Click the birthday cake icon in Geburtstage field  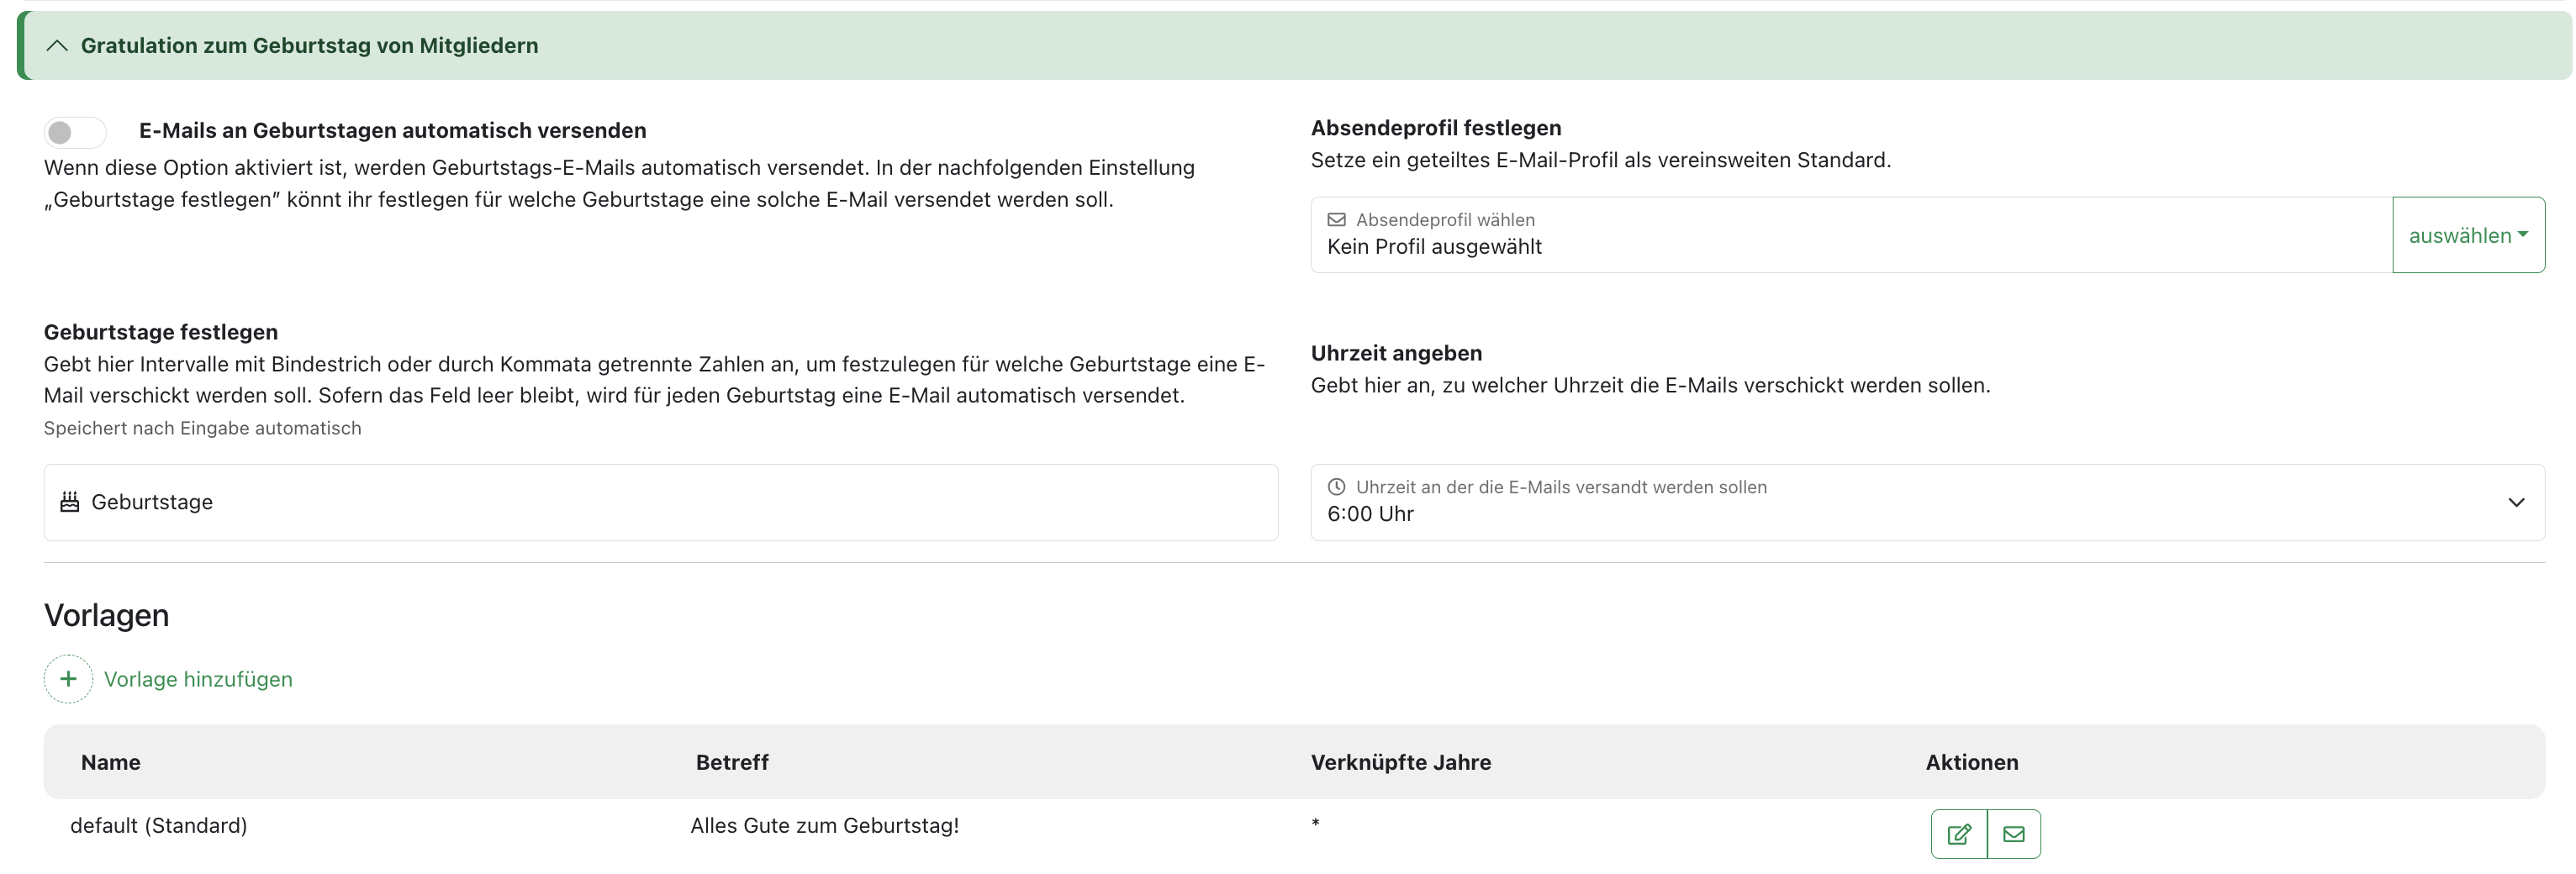pyautogui.click(x=69, y=502)
